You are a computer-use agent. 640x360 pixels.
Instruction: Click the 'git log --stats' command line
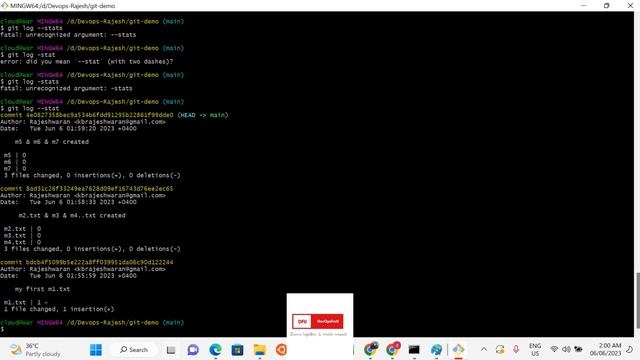[x=31, y=28]
